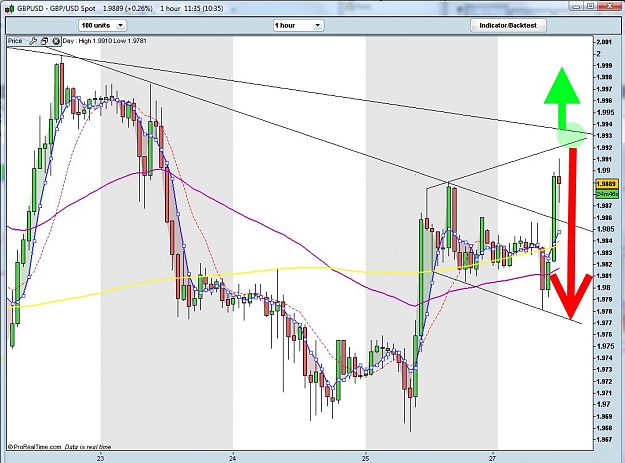Click the Day High 1.9910 Low 1.9781 text
Image resolution: width=625 pixels, height=463 pixels.
(105, 41)
